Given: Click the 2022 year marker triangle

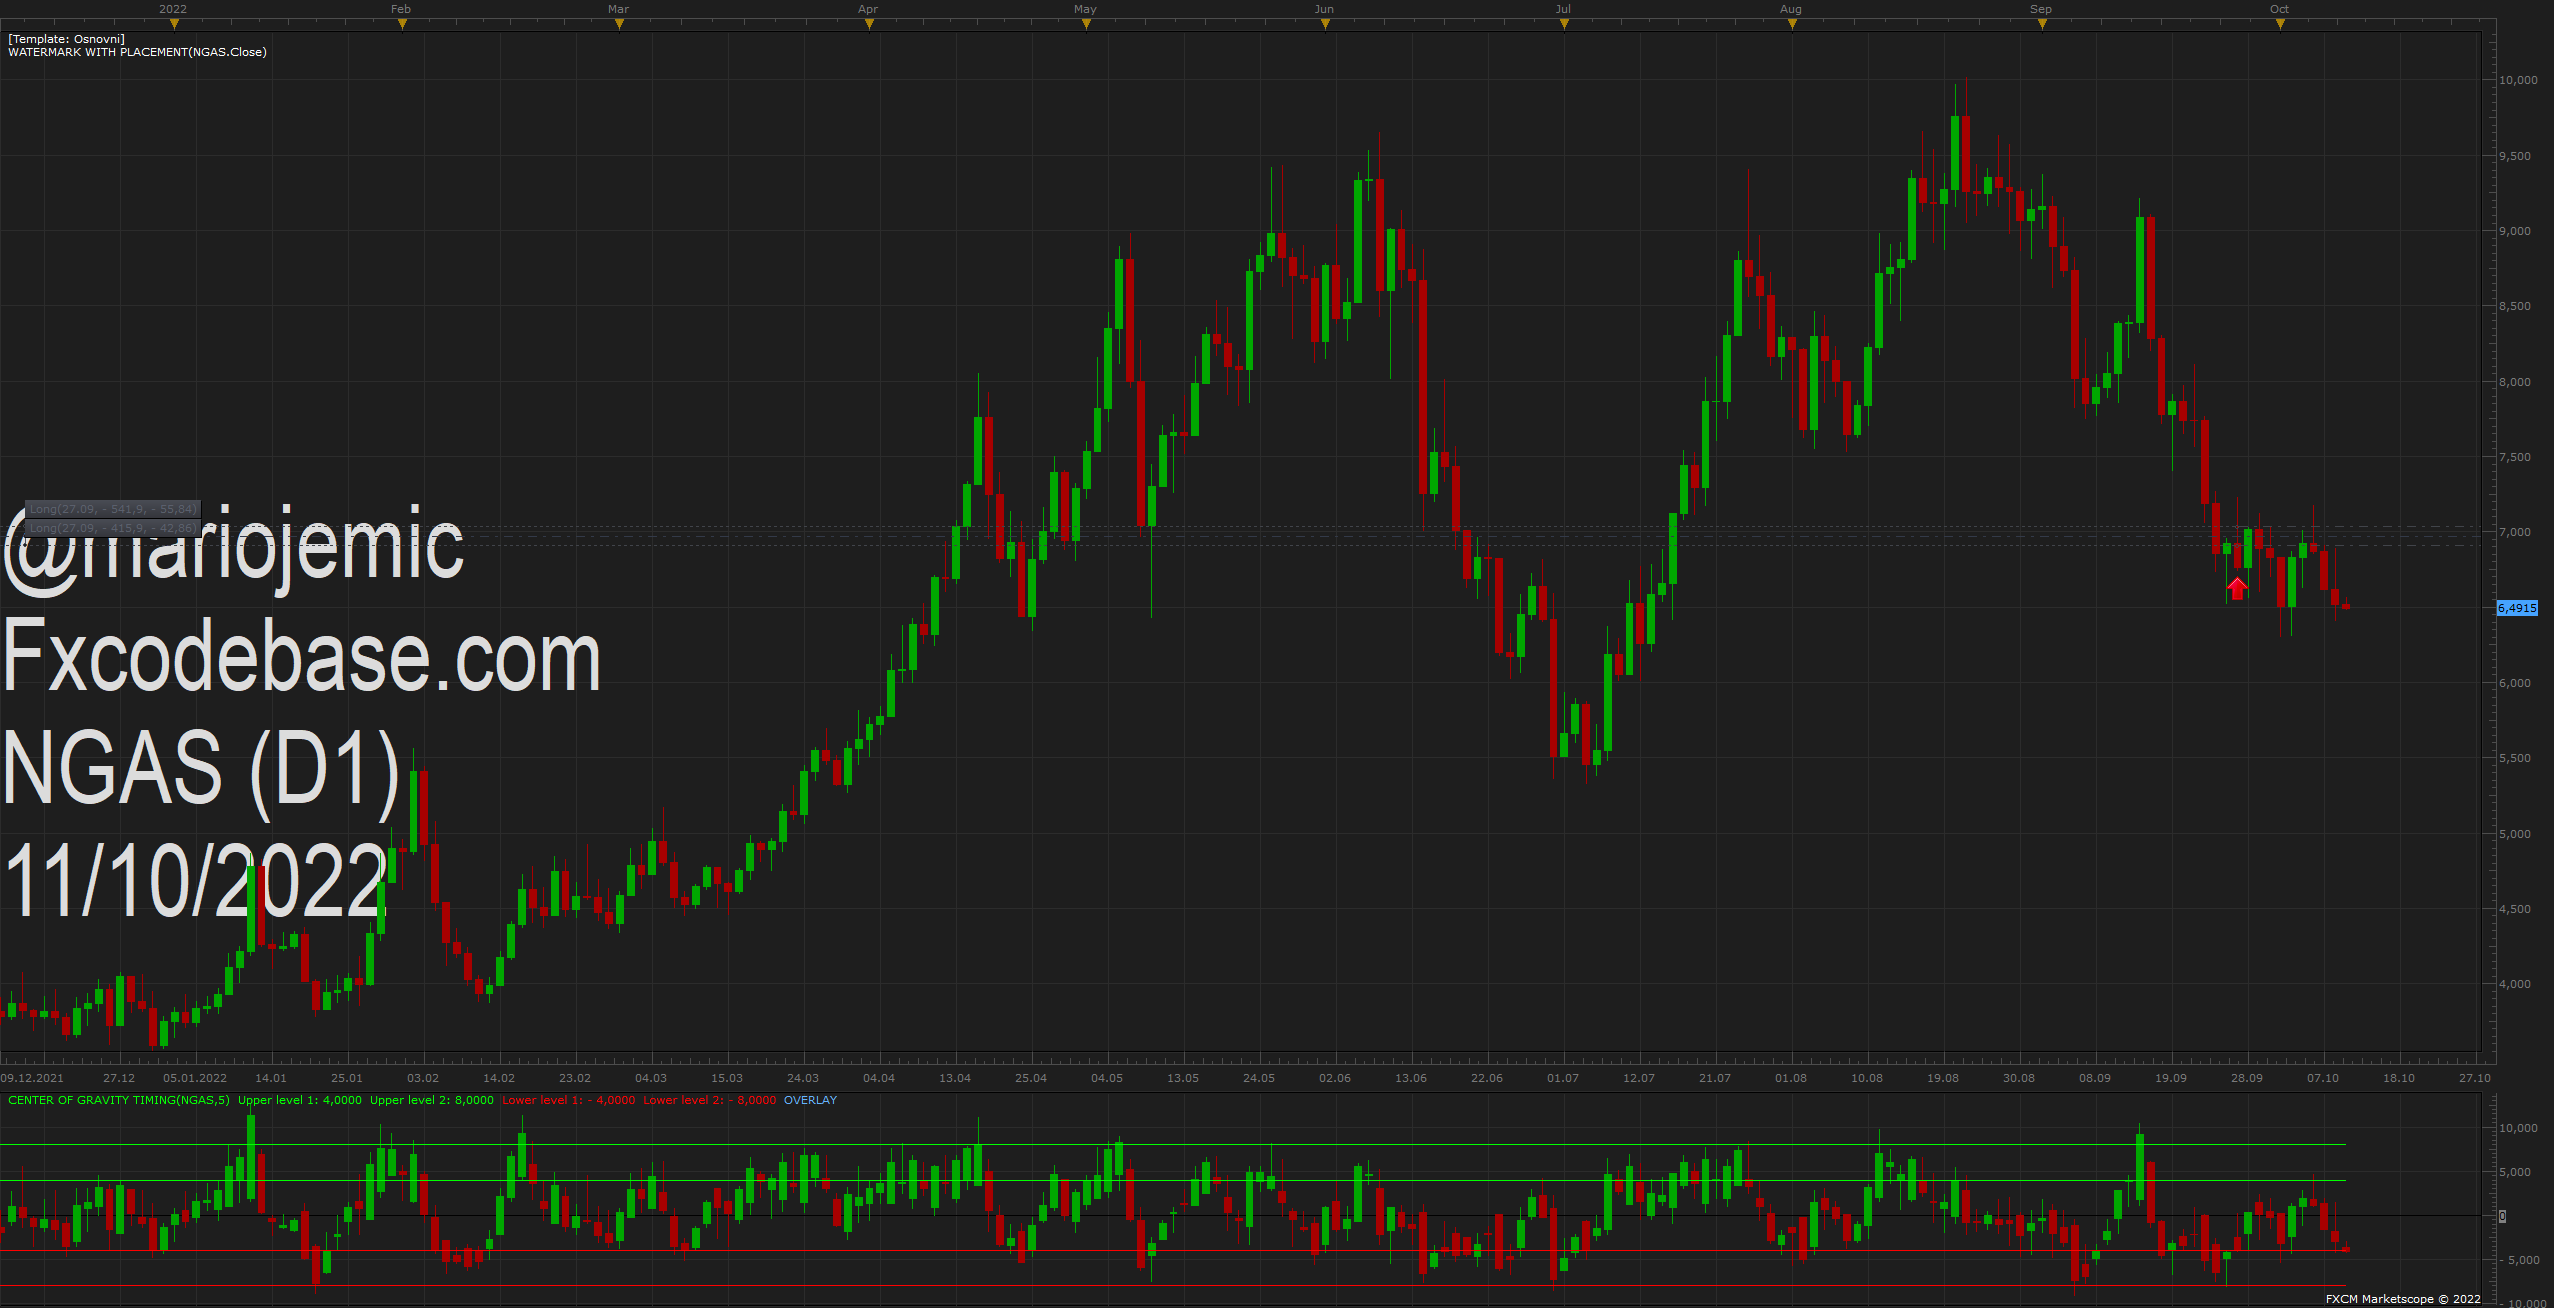Looking at the screenshot, I should [x=174, y=25].
